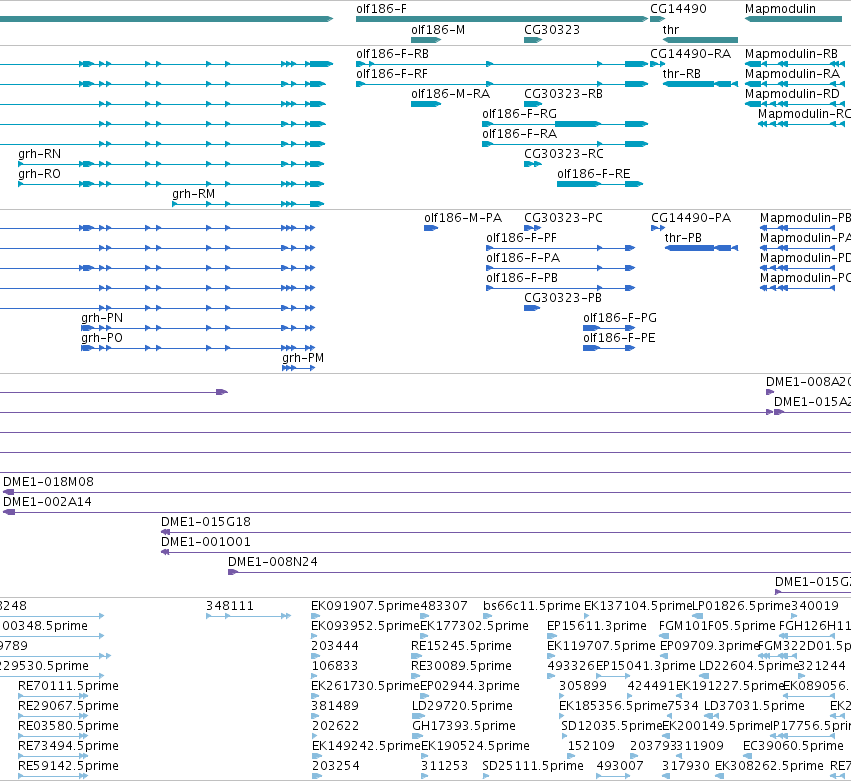This screenshot has width=851, height=781.
Task: Click BAC clone DME1-002A14
Action: (x=47, y=503)
